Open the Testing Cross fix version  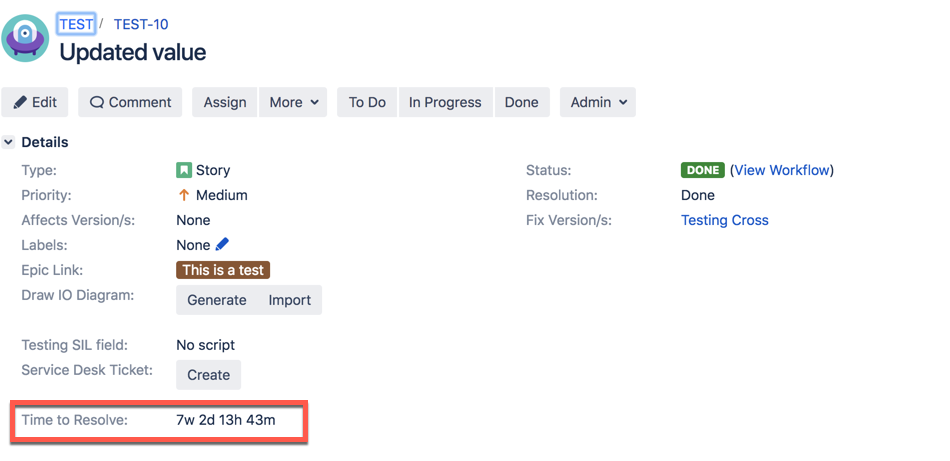click(725, 220)
